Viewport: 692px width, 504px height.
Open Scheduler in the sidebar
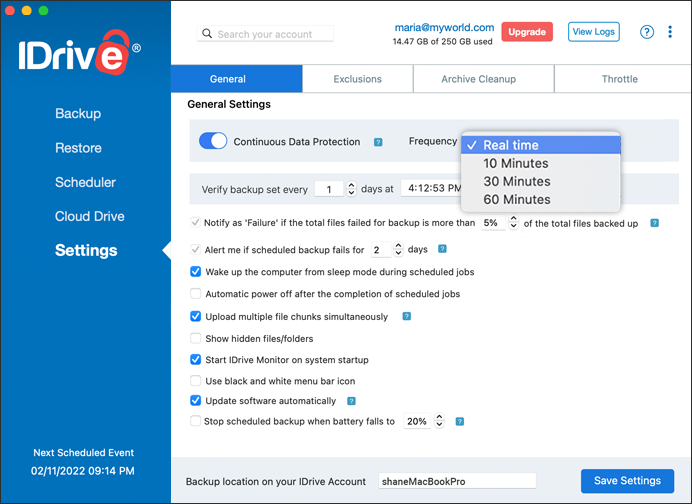pyautogui.click(x=85, y=182)
